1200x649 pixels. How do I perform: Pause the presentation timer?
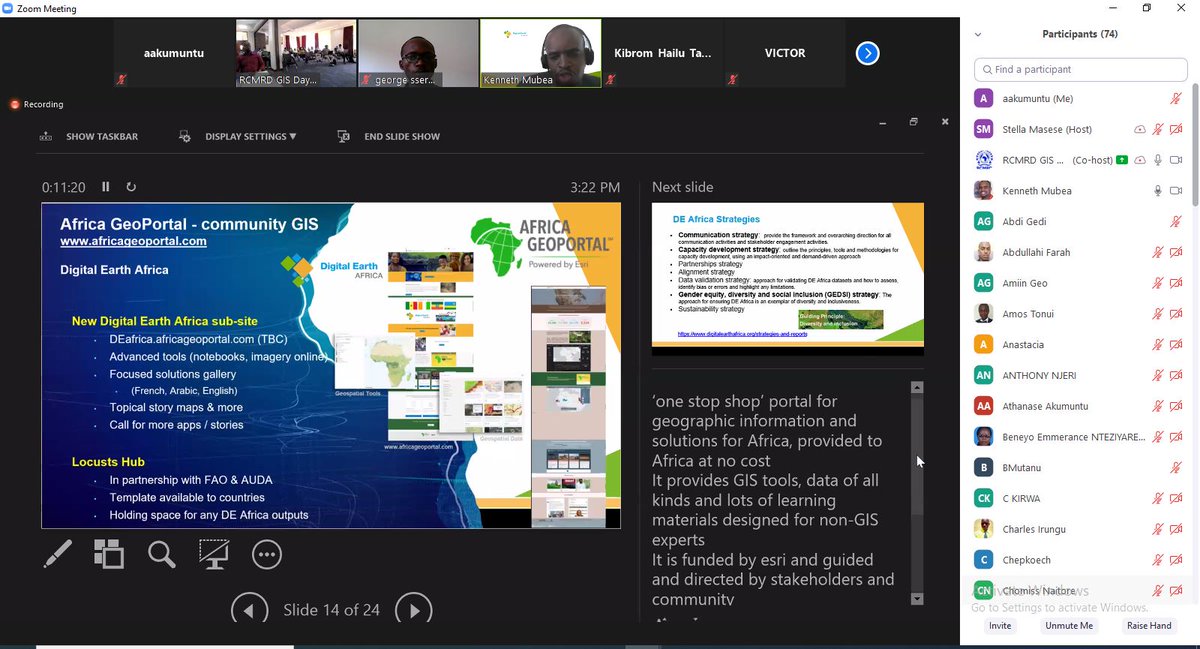[x=106, y=187]
